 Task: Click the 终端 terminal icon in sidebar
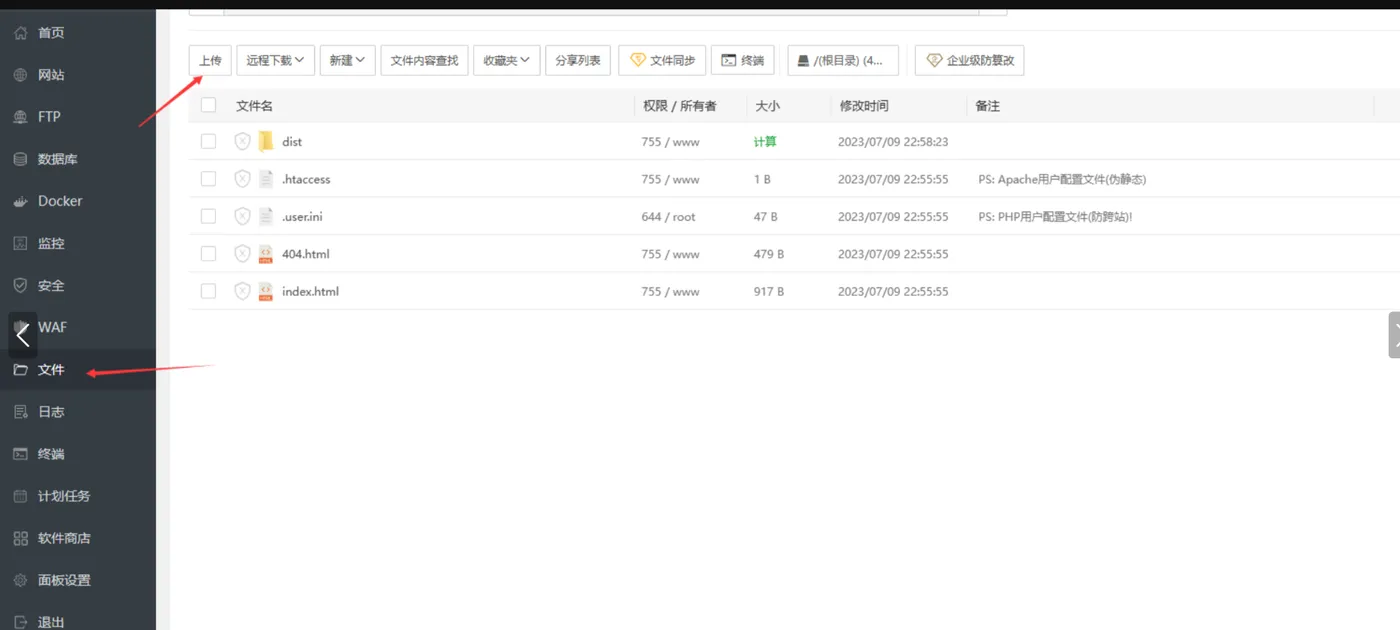(21, 454)
